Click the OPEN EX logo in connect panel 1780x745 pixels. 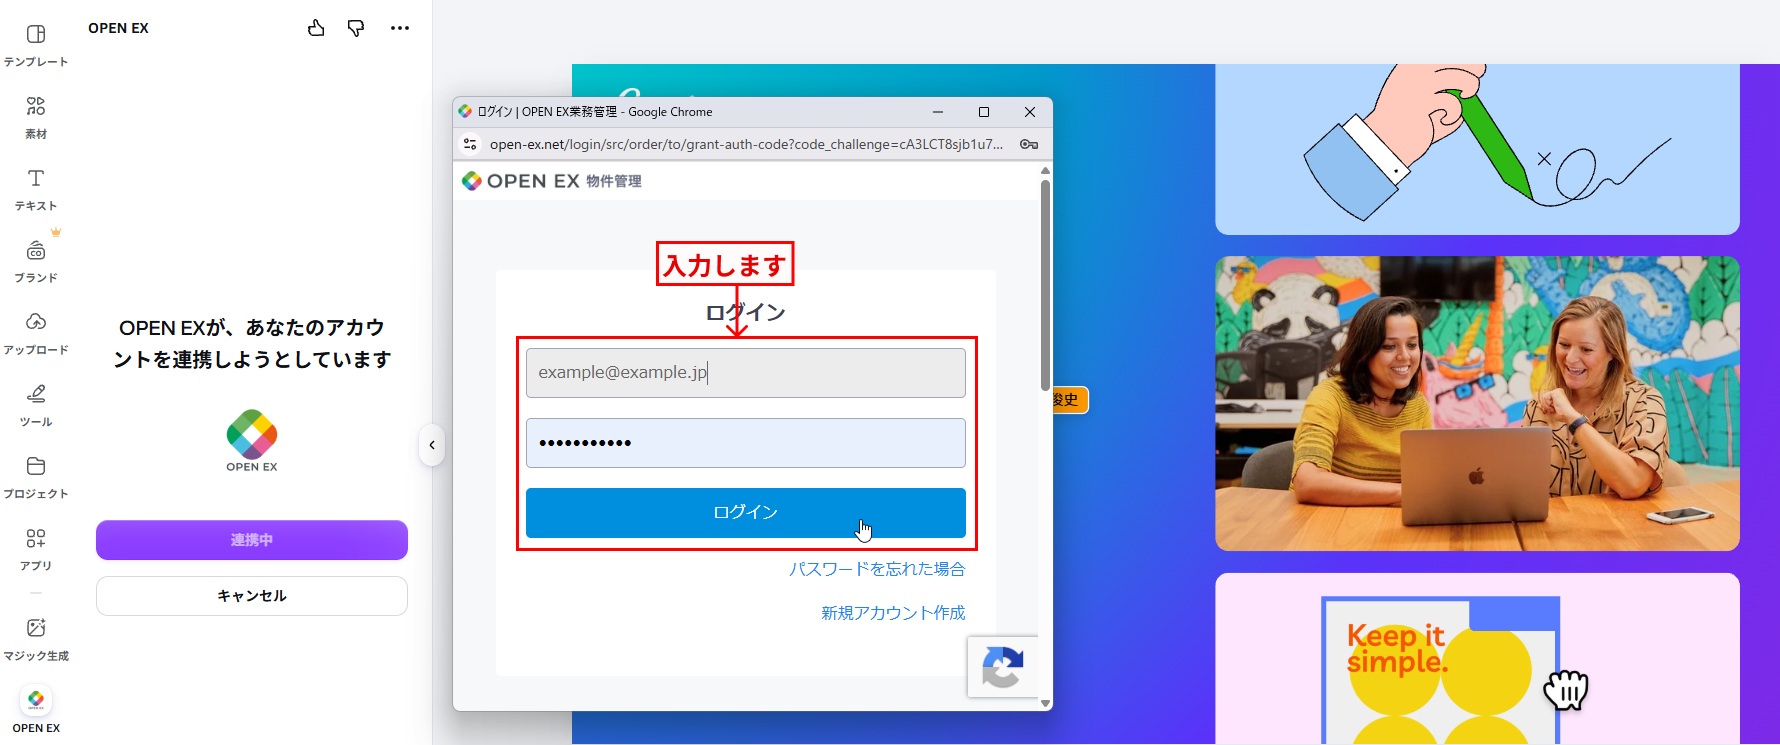point(252,440)
